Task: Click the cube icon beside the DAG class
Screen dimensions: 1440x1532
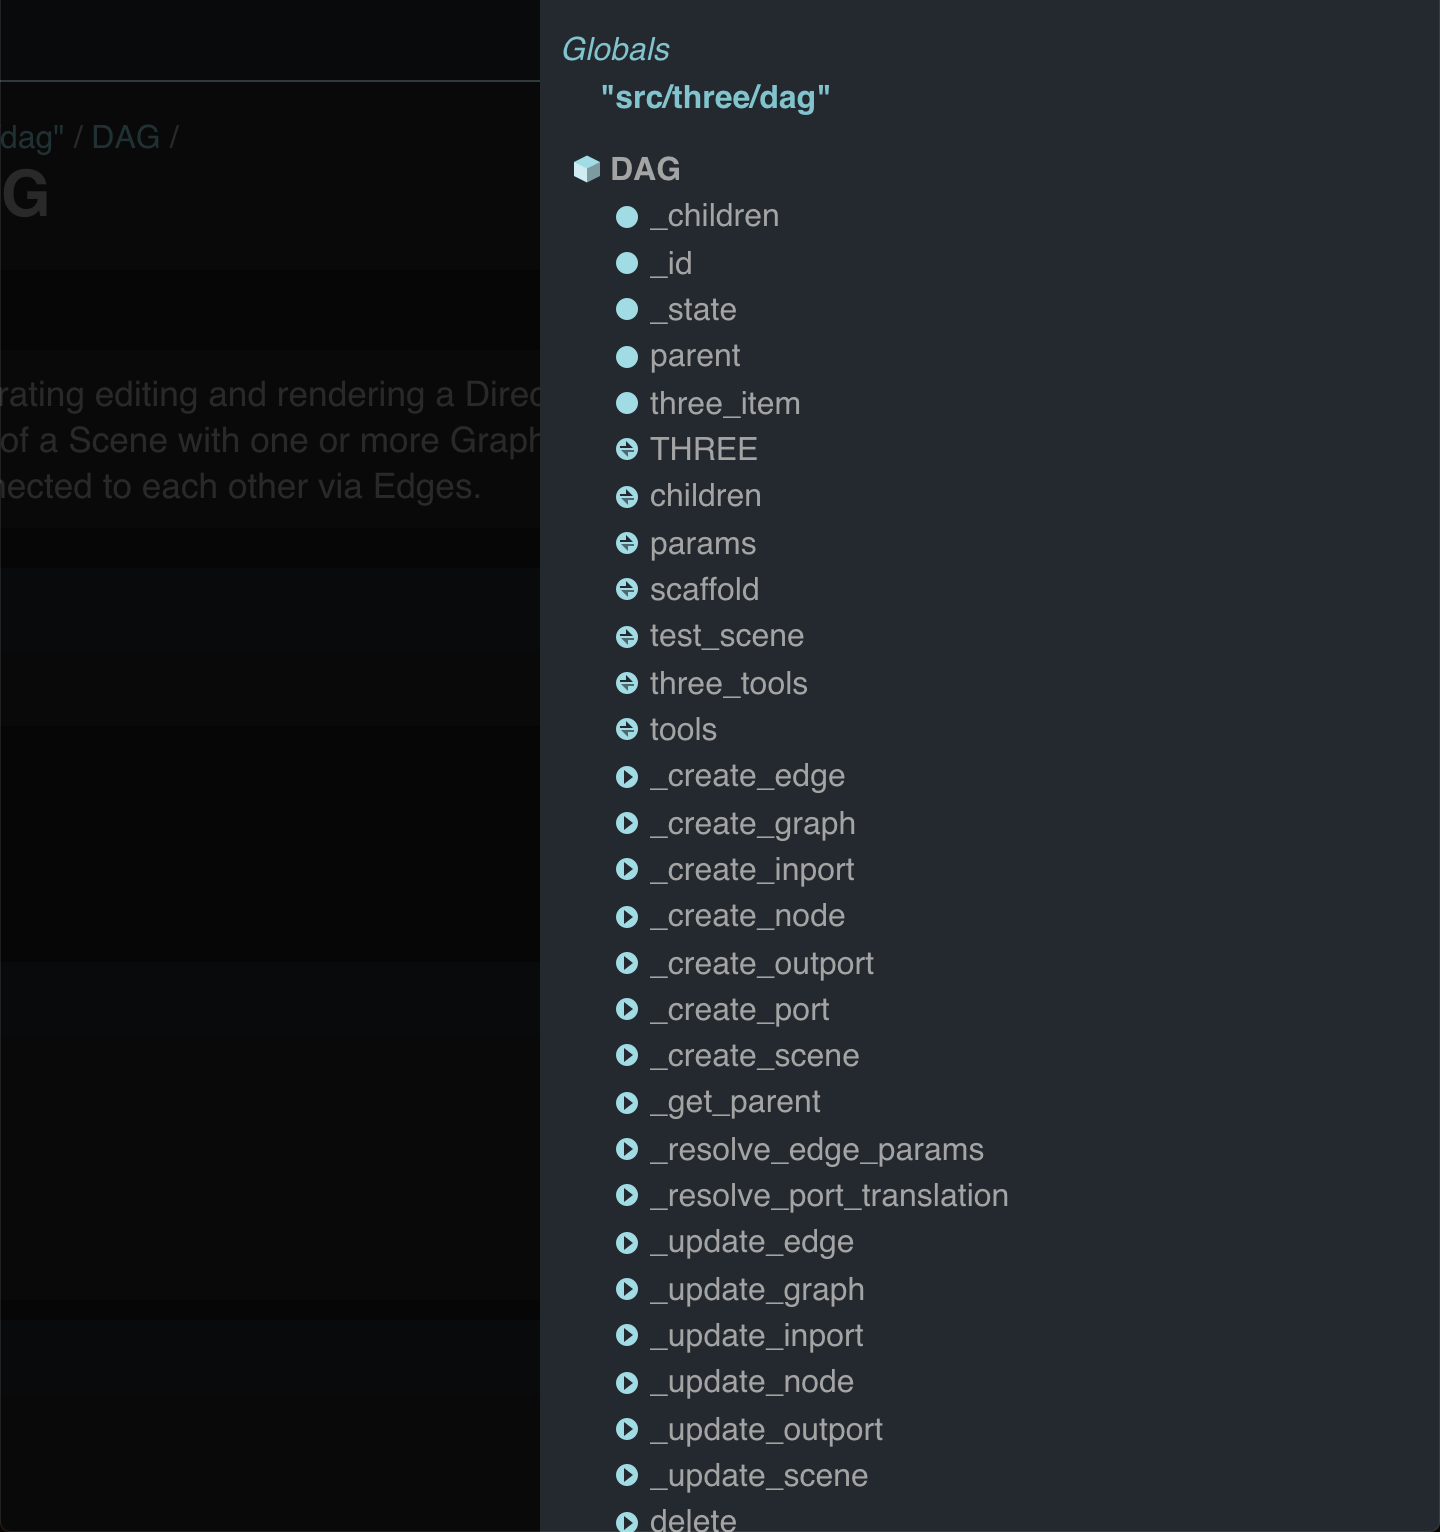Action: click(x=587, y=169)
